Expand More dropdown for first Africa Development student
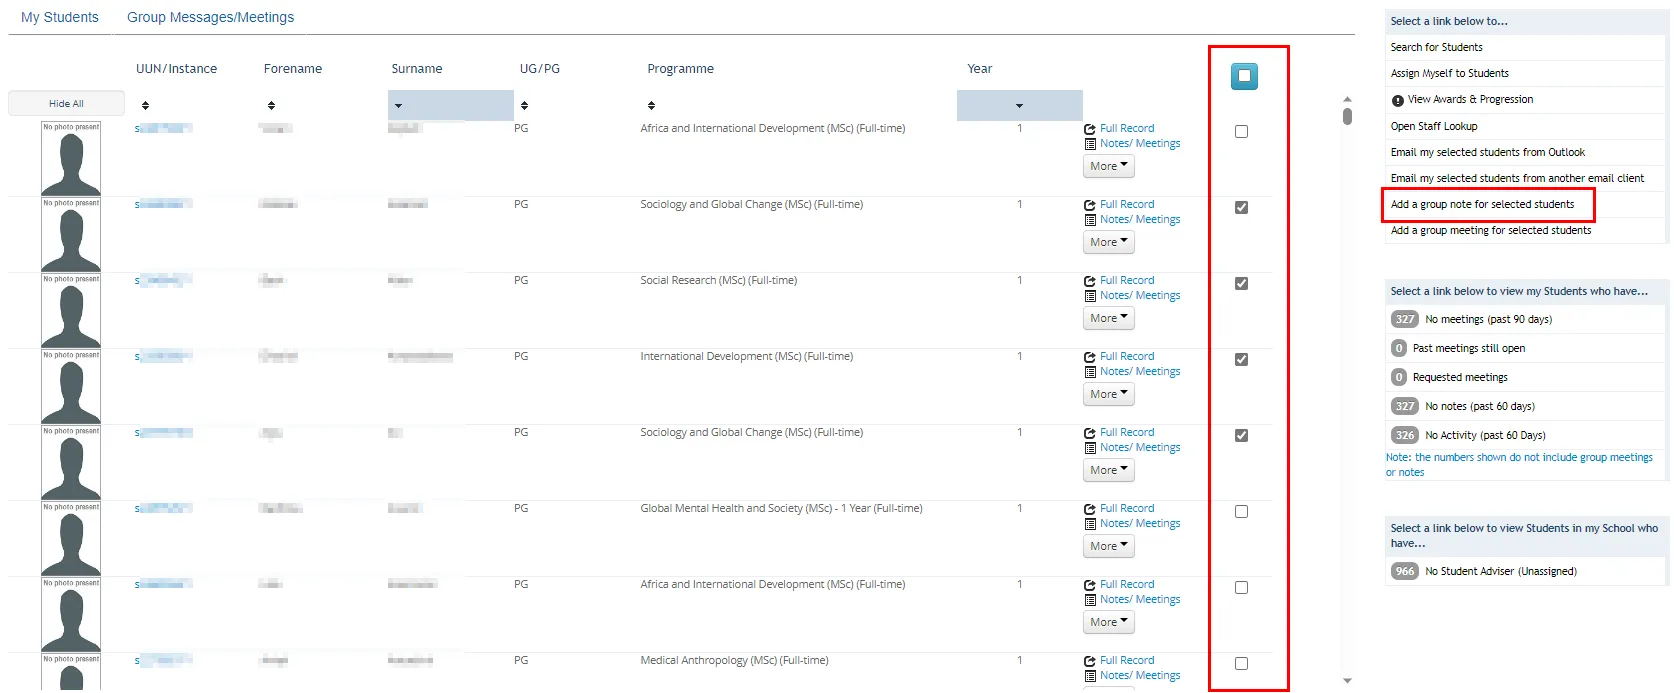The height and width of the screenshot is (693, 1674). pos(1109,166)
